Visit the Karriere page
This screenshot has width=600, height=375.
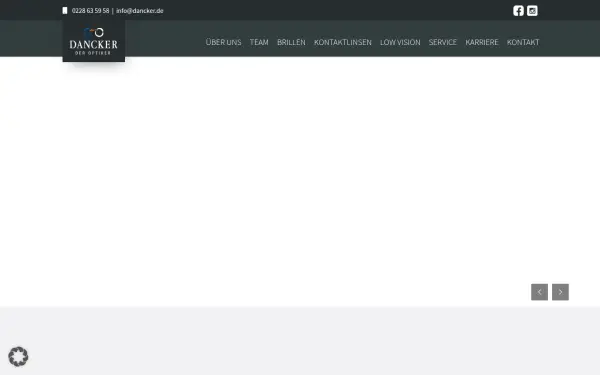pos(482,42)
